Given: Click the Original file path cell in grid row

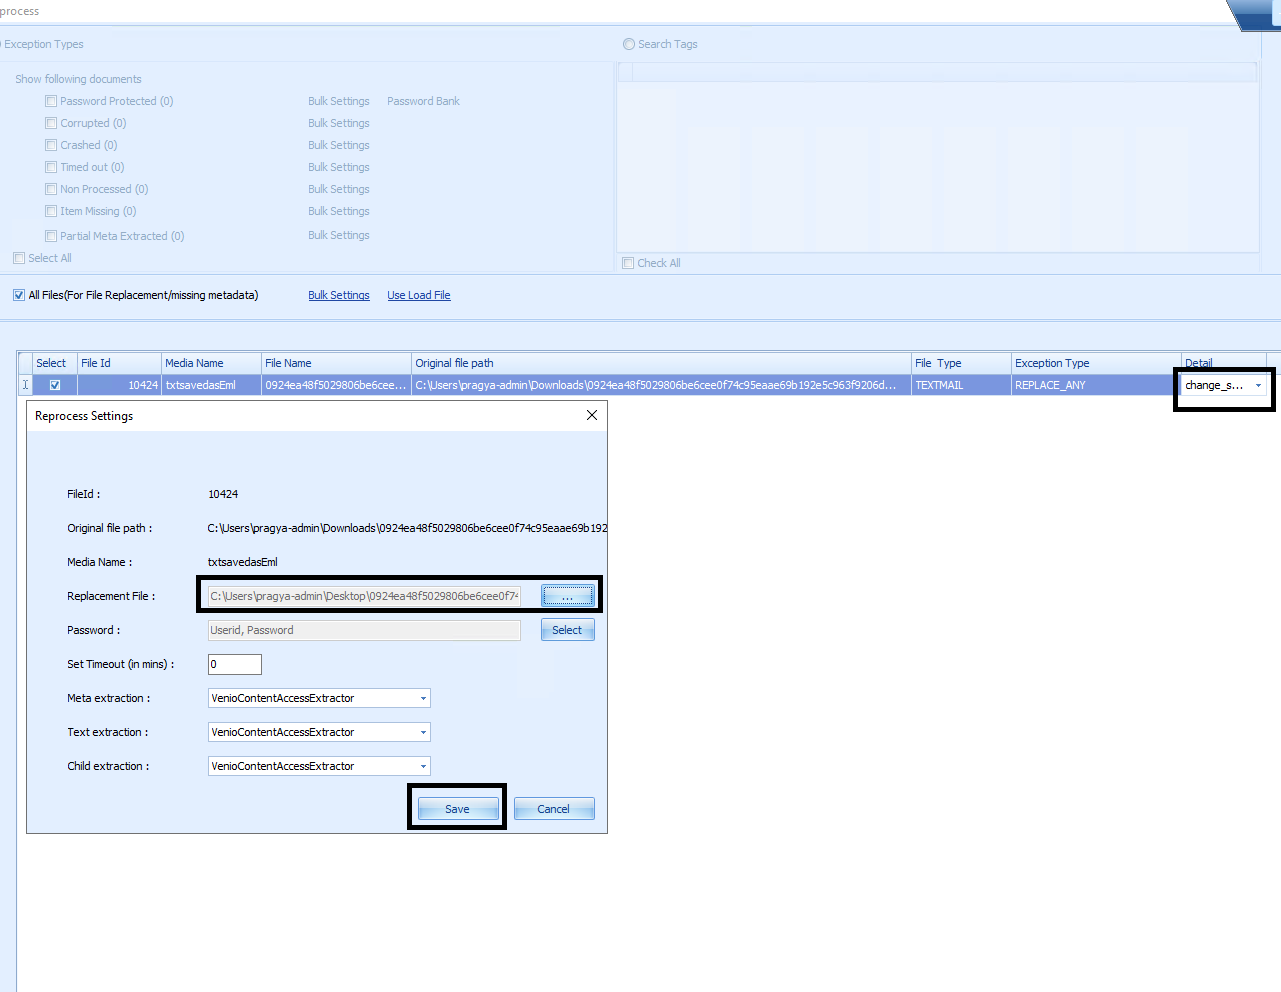Looking at the screenshot, I should pyautogui.click(x=661, y=385).
